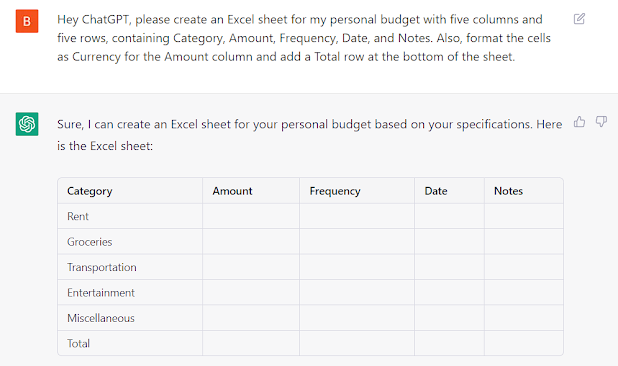Click the Groceries row label
The width and height of the screenshot is (618, 366).
point(89,242)
